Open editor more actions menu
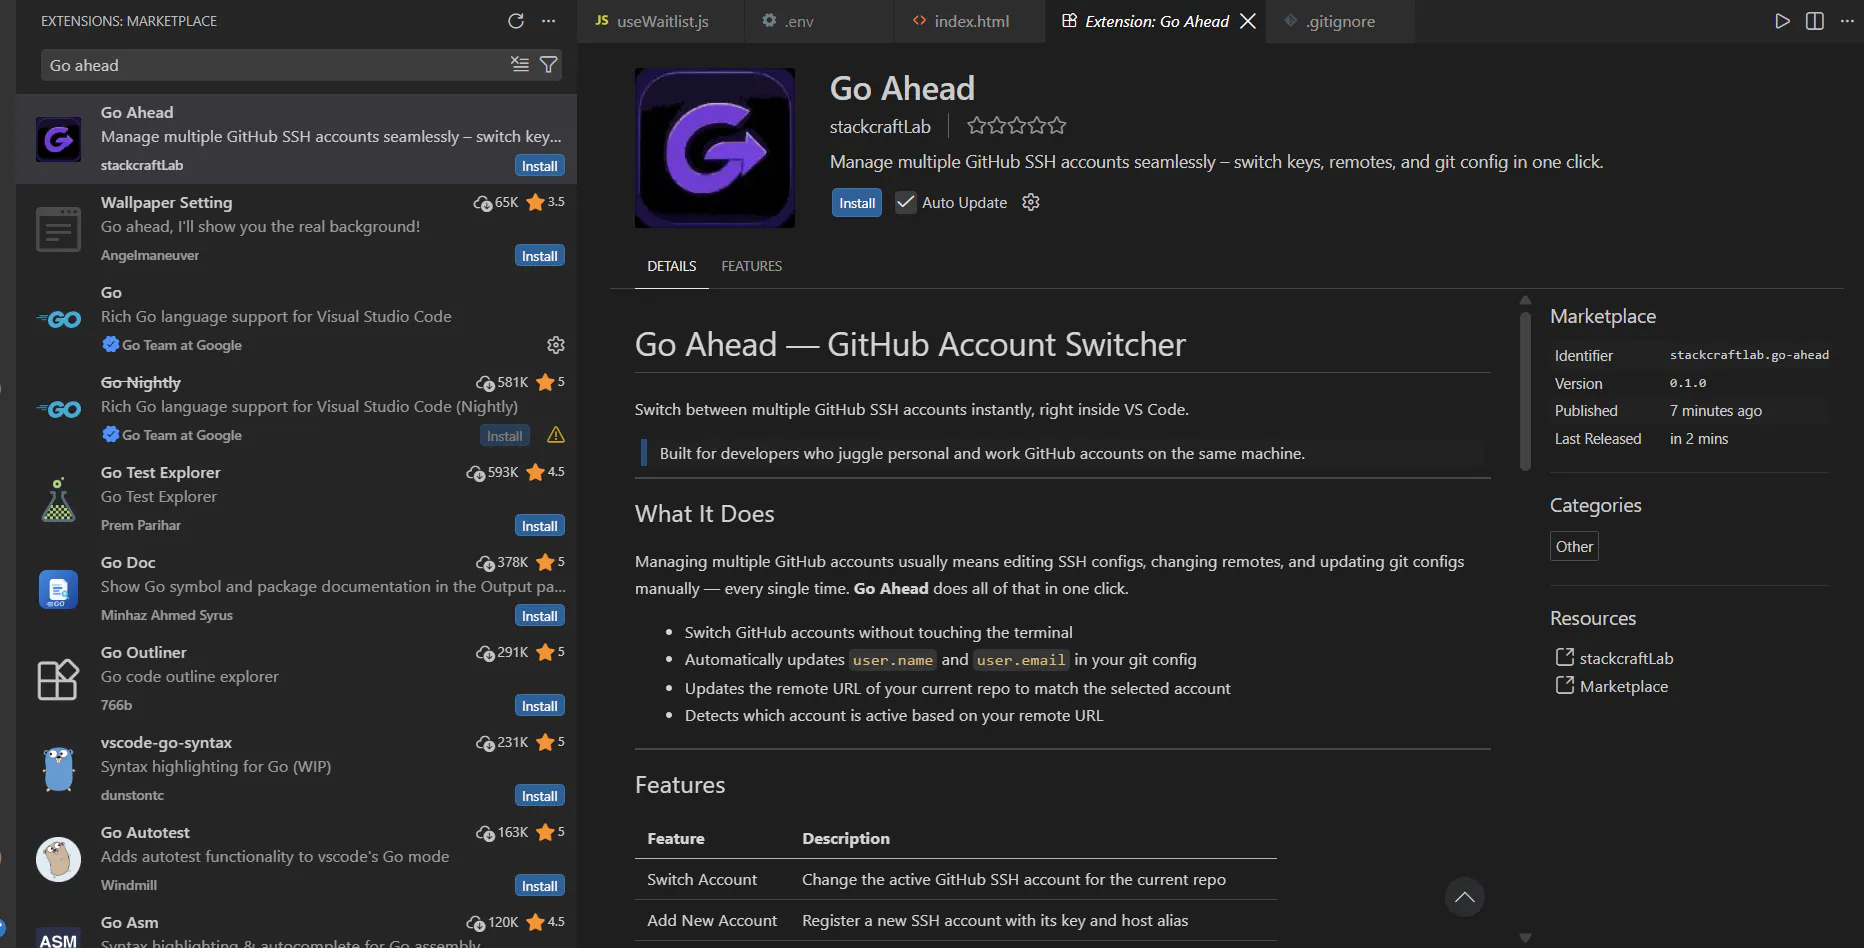Viewport: 1864px width, 948px height. point(1846,21)
